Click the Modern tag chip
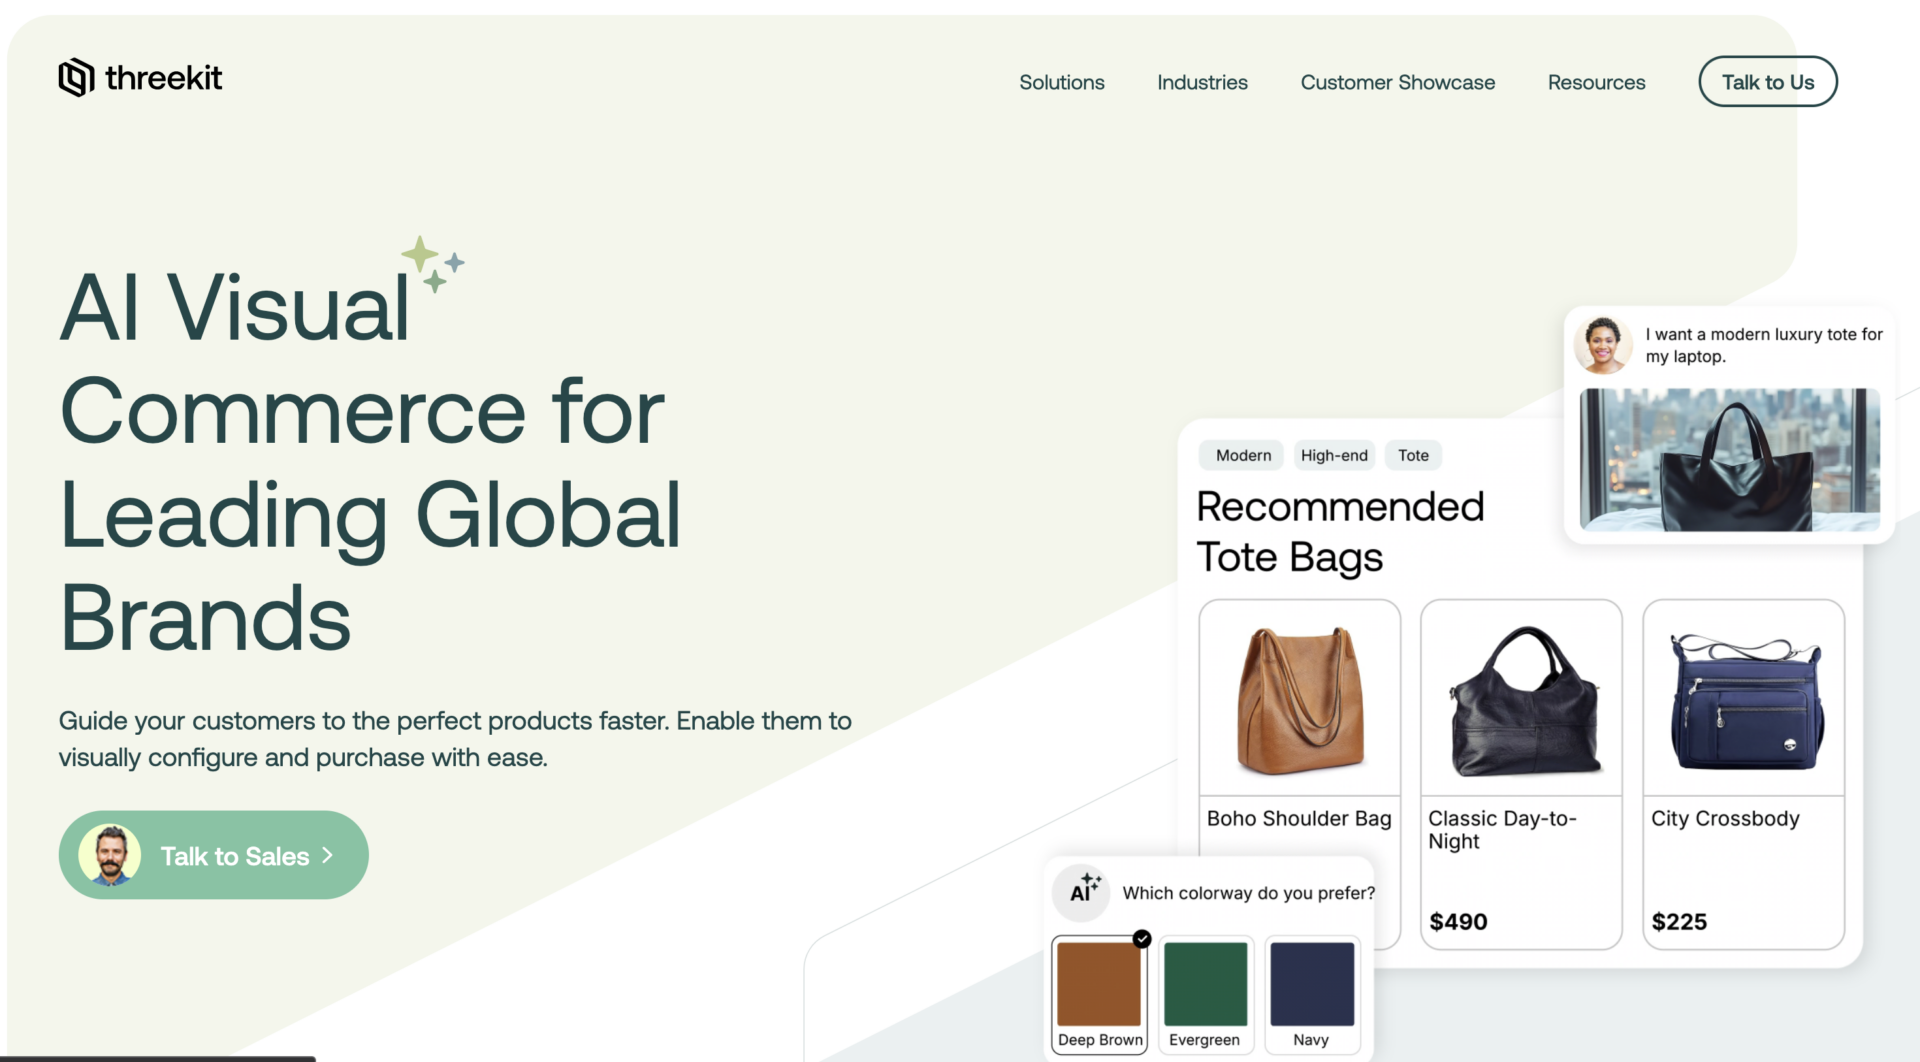Viewport: 1920px width, 1062px height. click(1243, 456)
